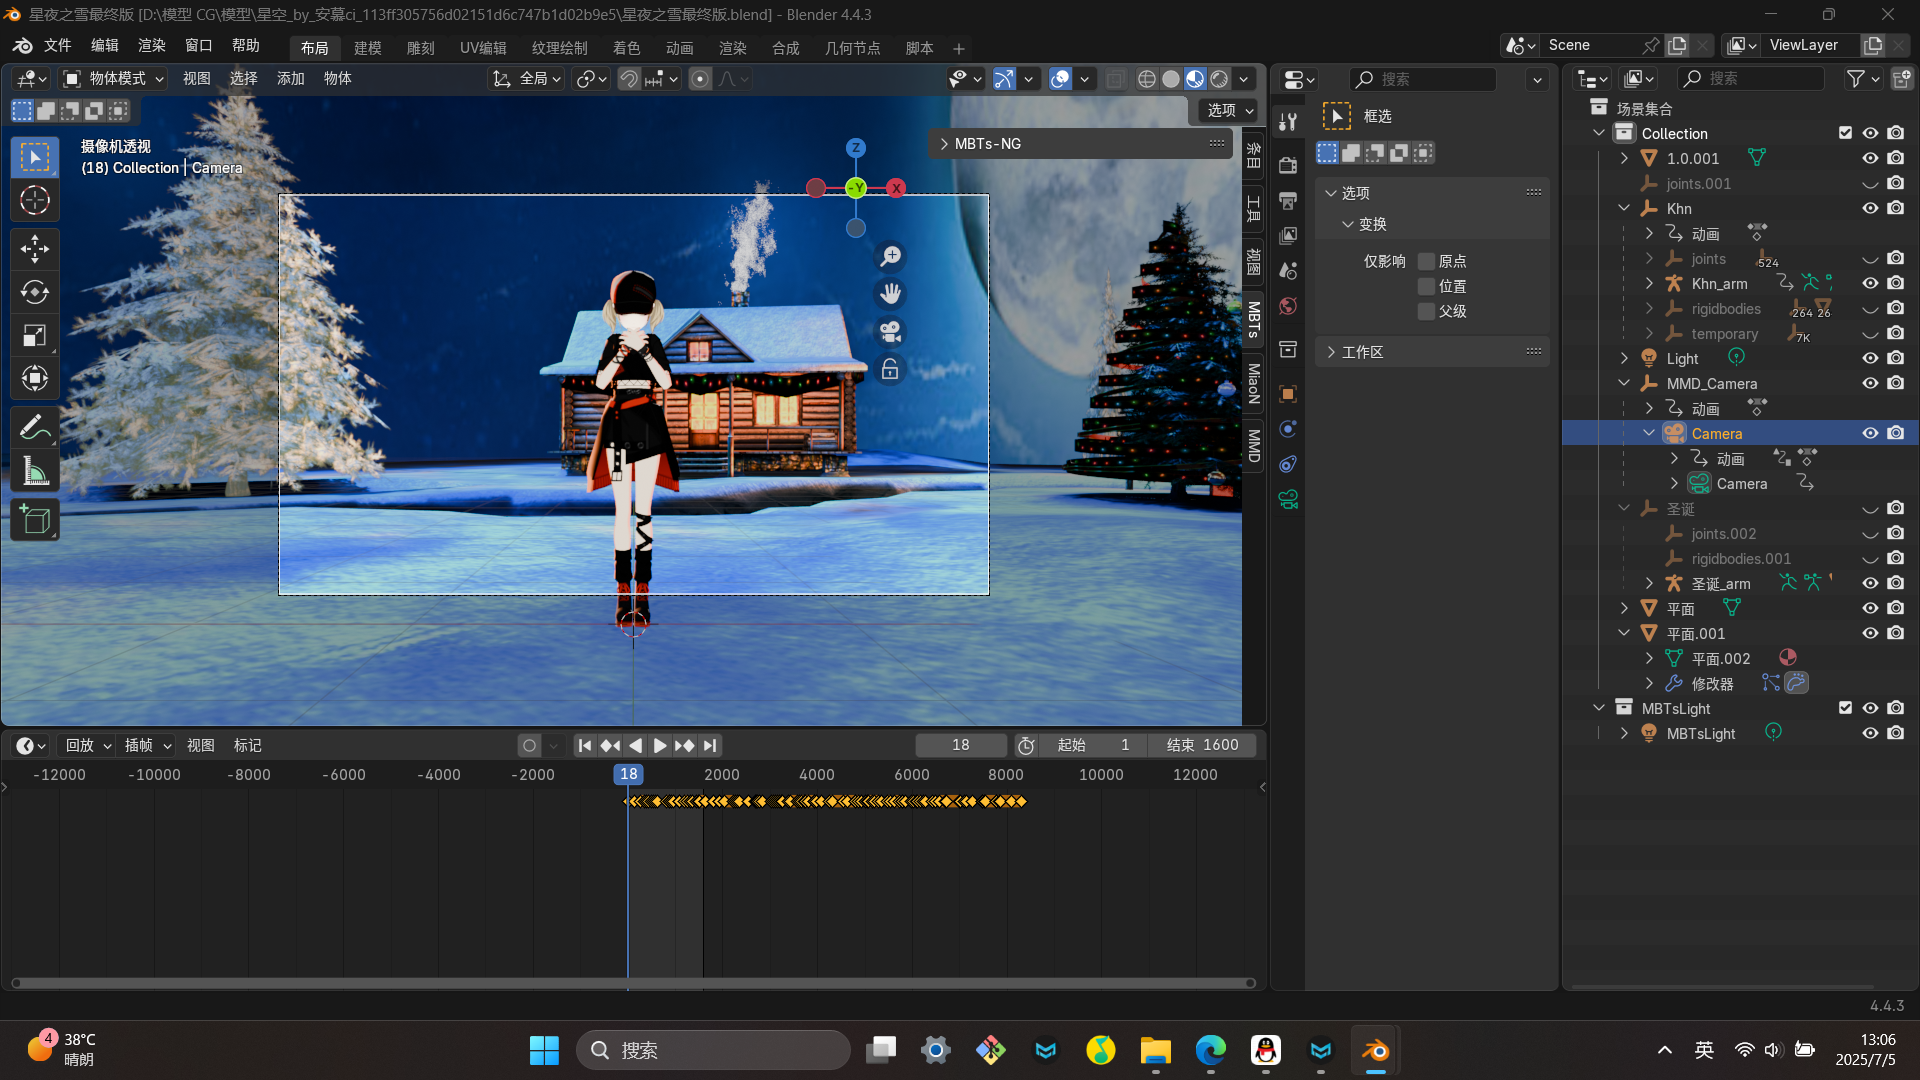Viewport: 1920px width, 1080px height.
Task: Open the Object properties tab icon
Action: click(x=1288, y=394)
